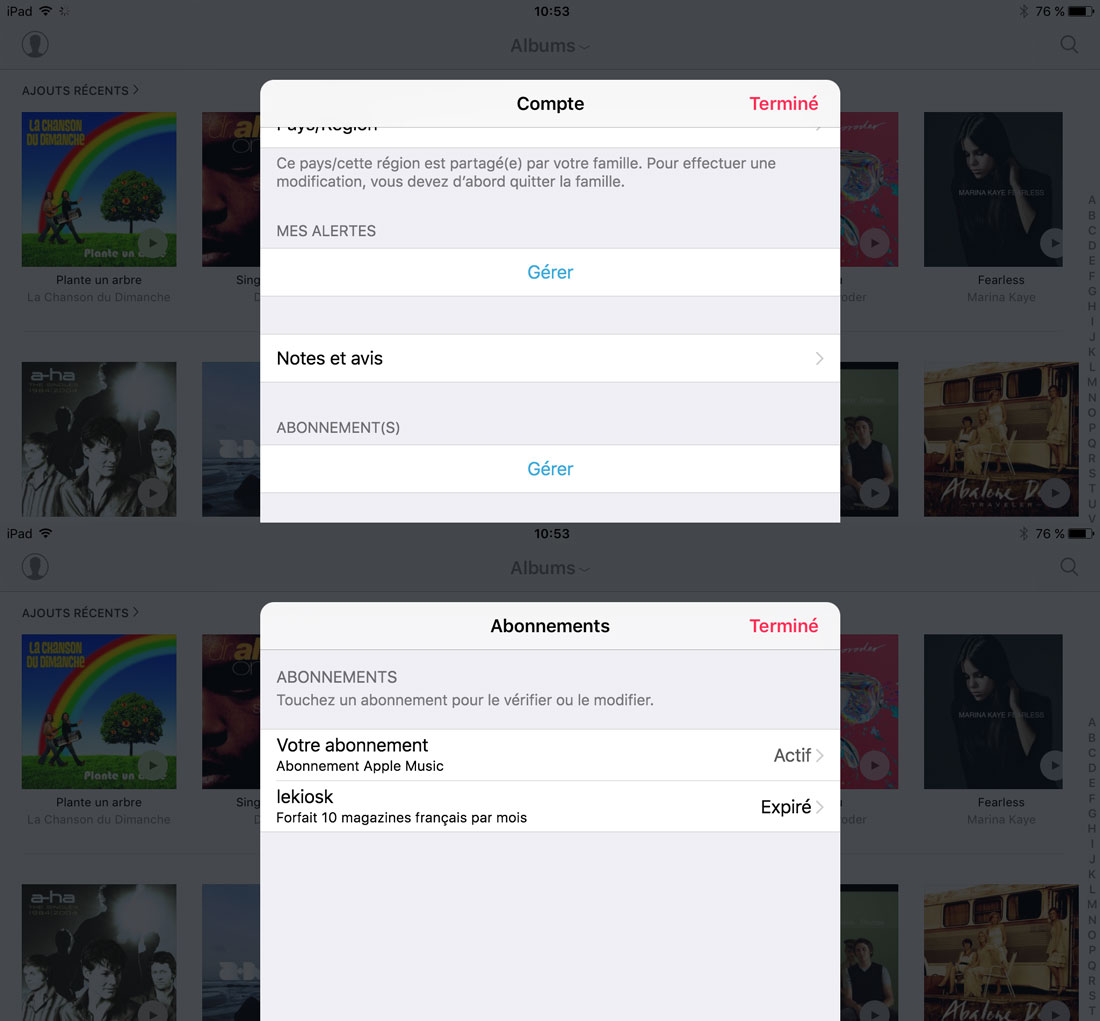The image size is (1100, 1021).
Task: Open the account profile icon in top screenshot
Action: 34,45
